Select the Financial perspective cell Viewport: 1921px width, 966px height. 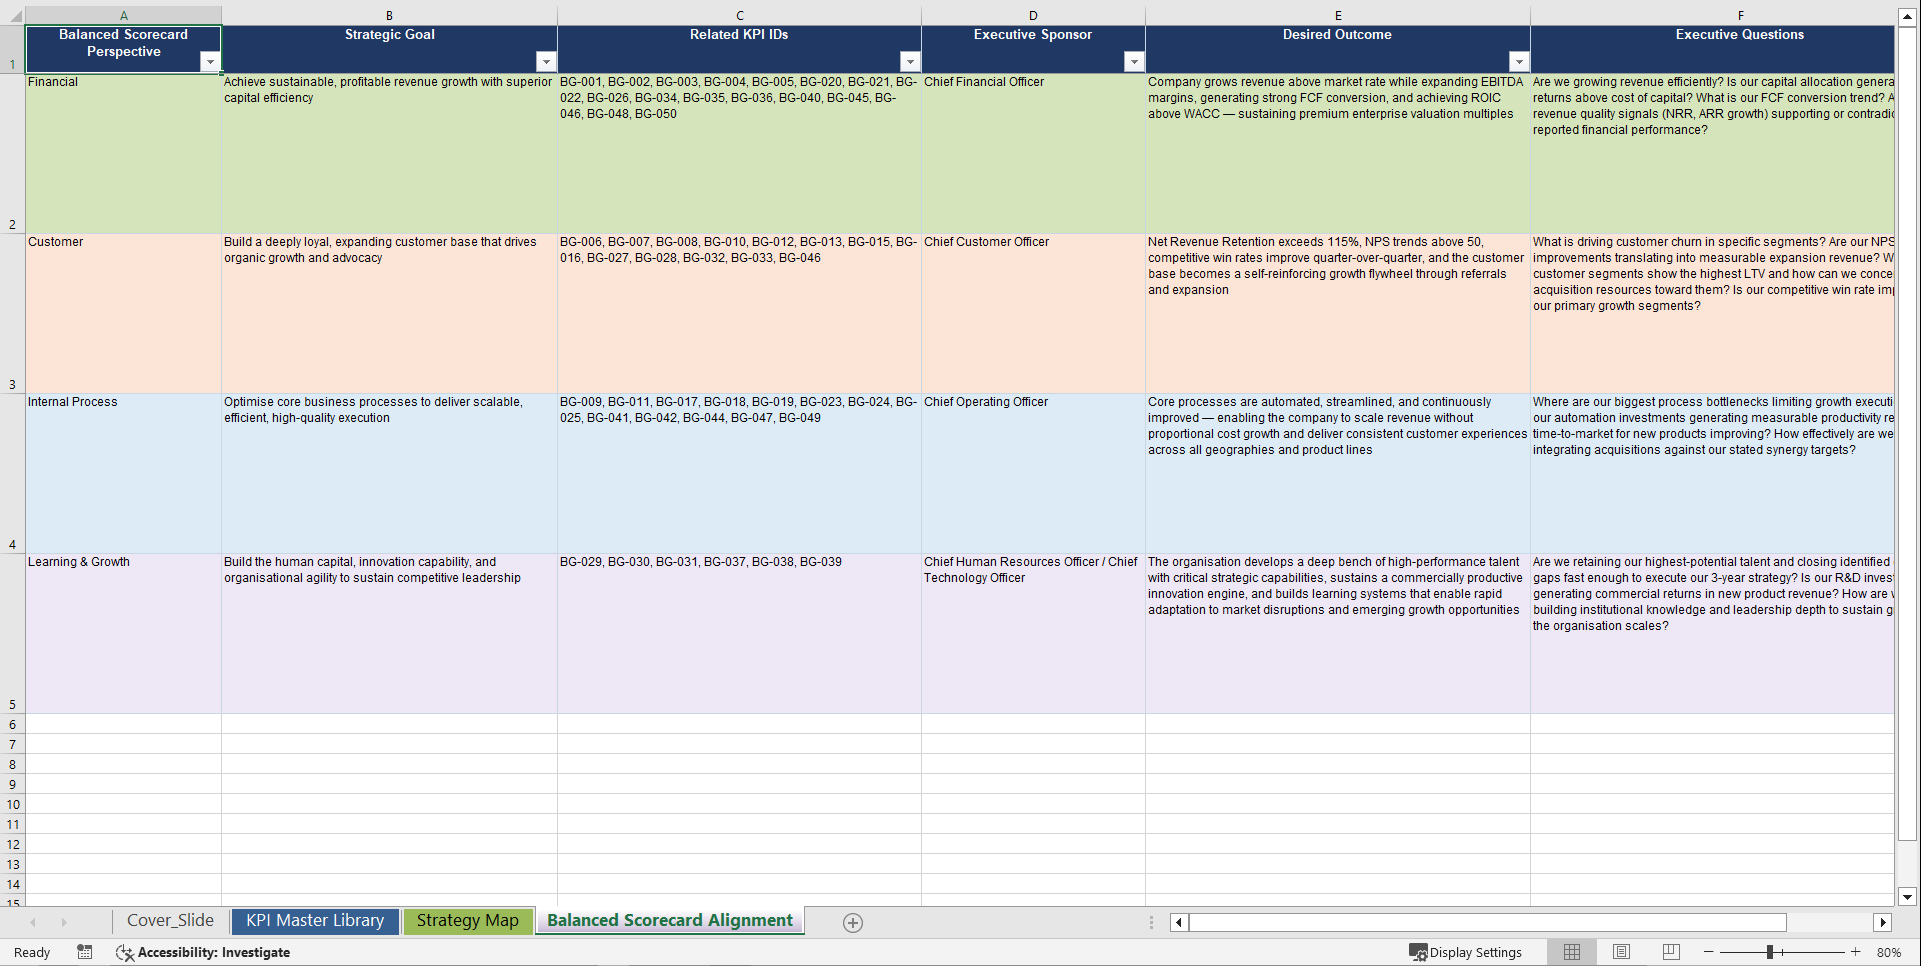pyautogui.click(x=123, y=154)
